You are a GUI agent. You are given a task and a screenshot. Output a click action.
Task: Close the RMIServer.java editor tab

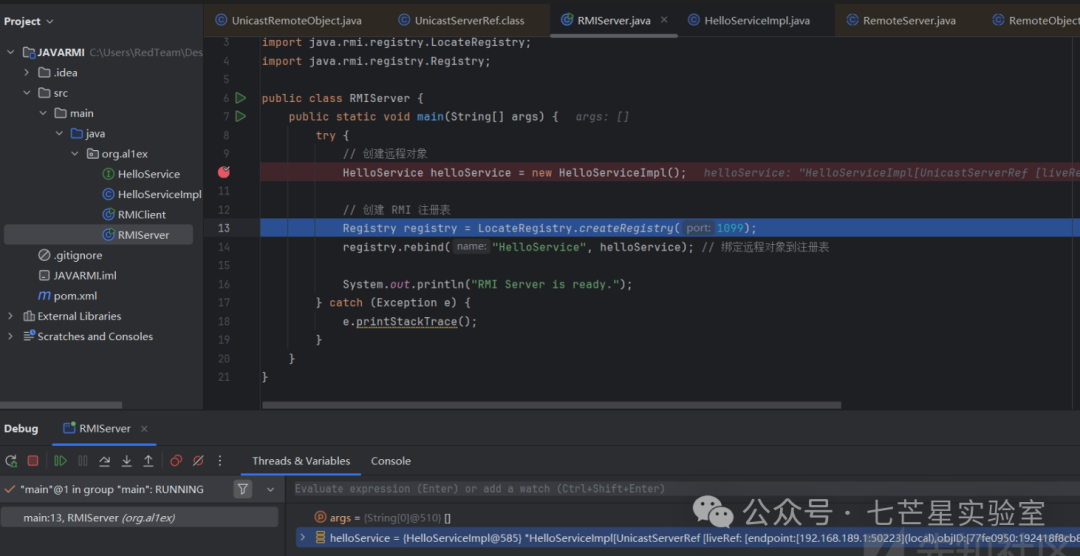pos(664,20)
